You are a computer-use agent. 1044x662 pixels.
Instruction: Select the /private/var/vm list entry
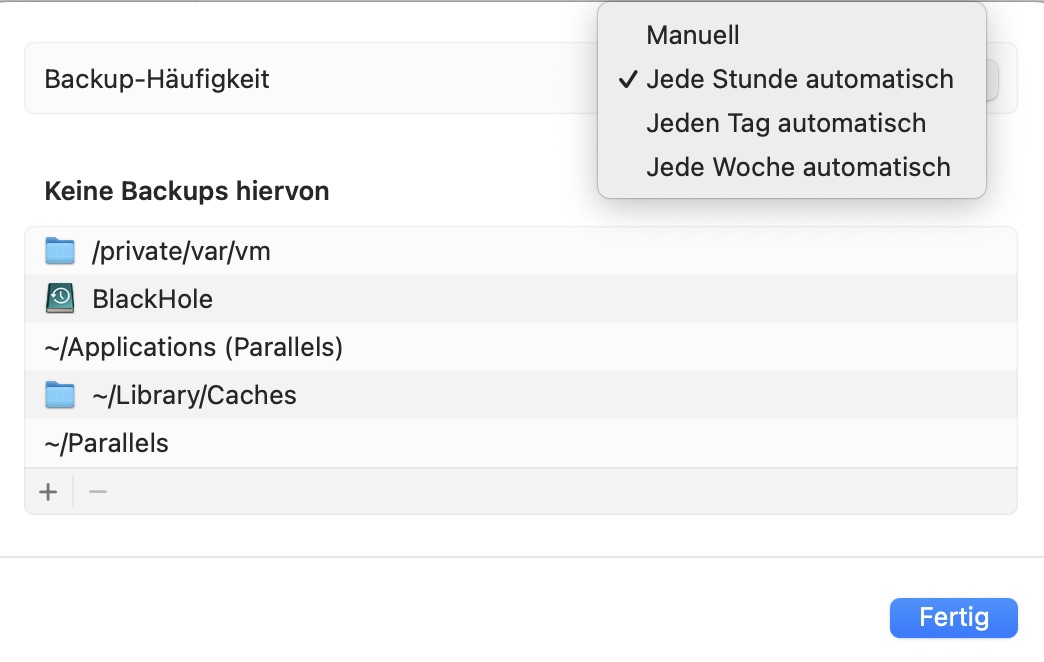[521, 251]
